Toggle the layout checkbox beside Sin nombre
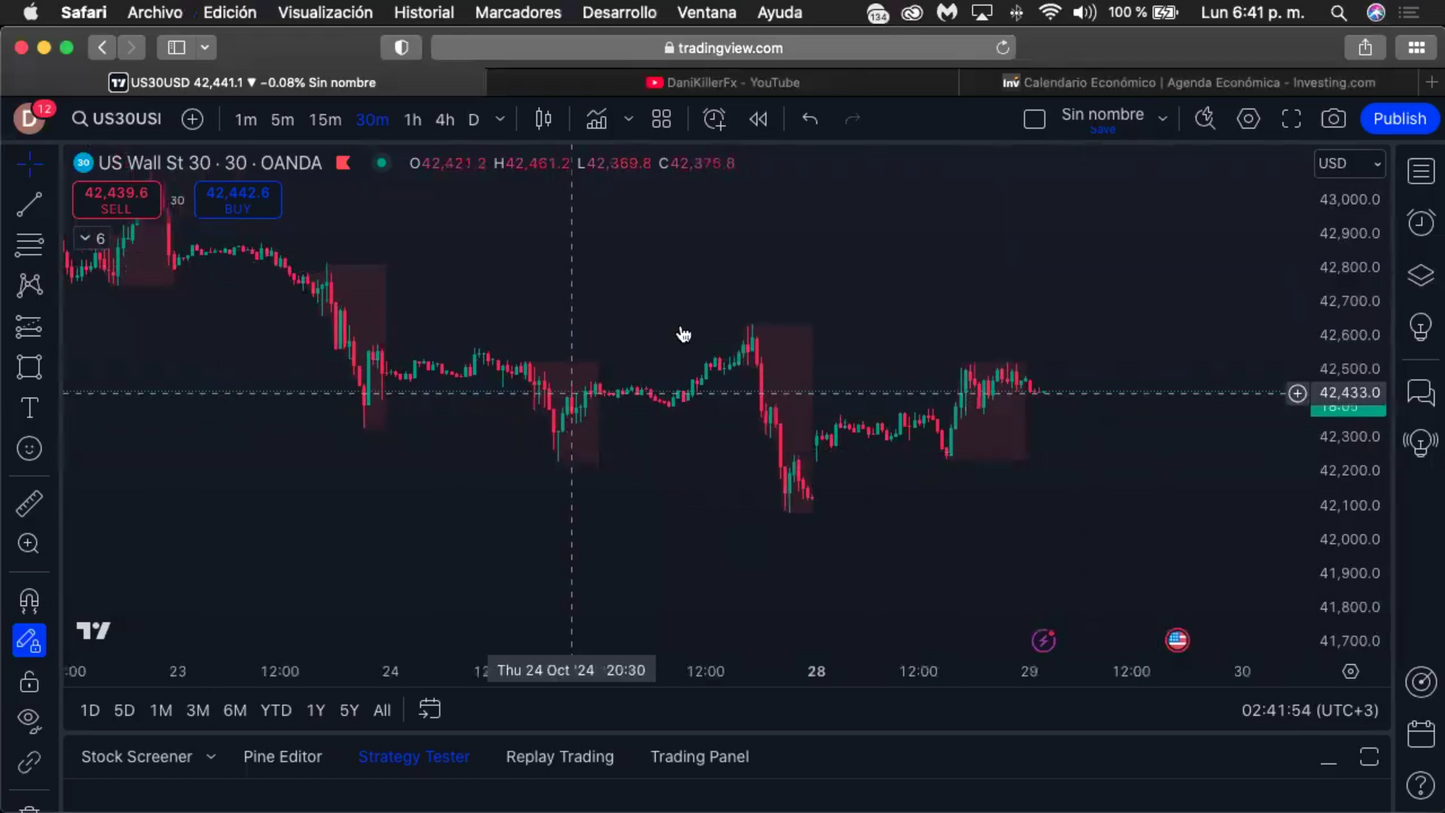This screenshot has width=1445, height=813. coord(1035,118)
